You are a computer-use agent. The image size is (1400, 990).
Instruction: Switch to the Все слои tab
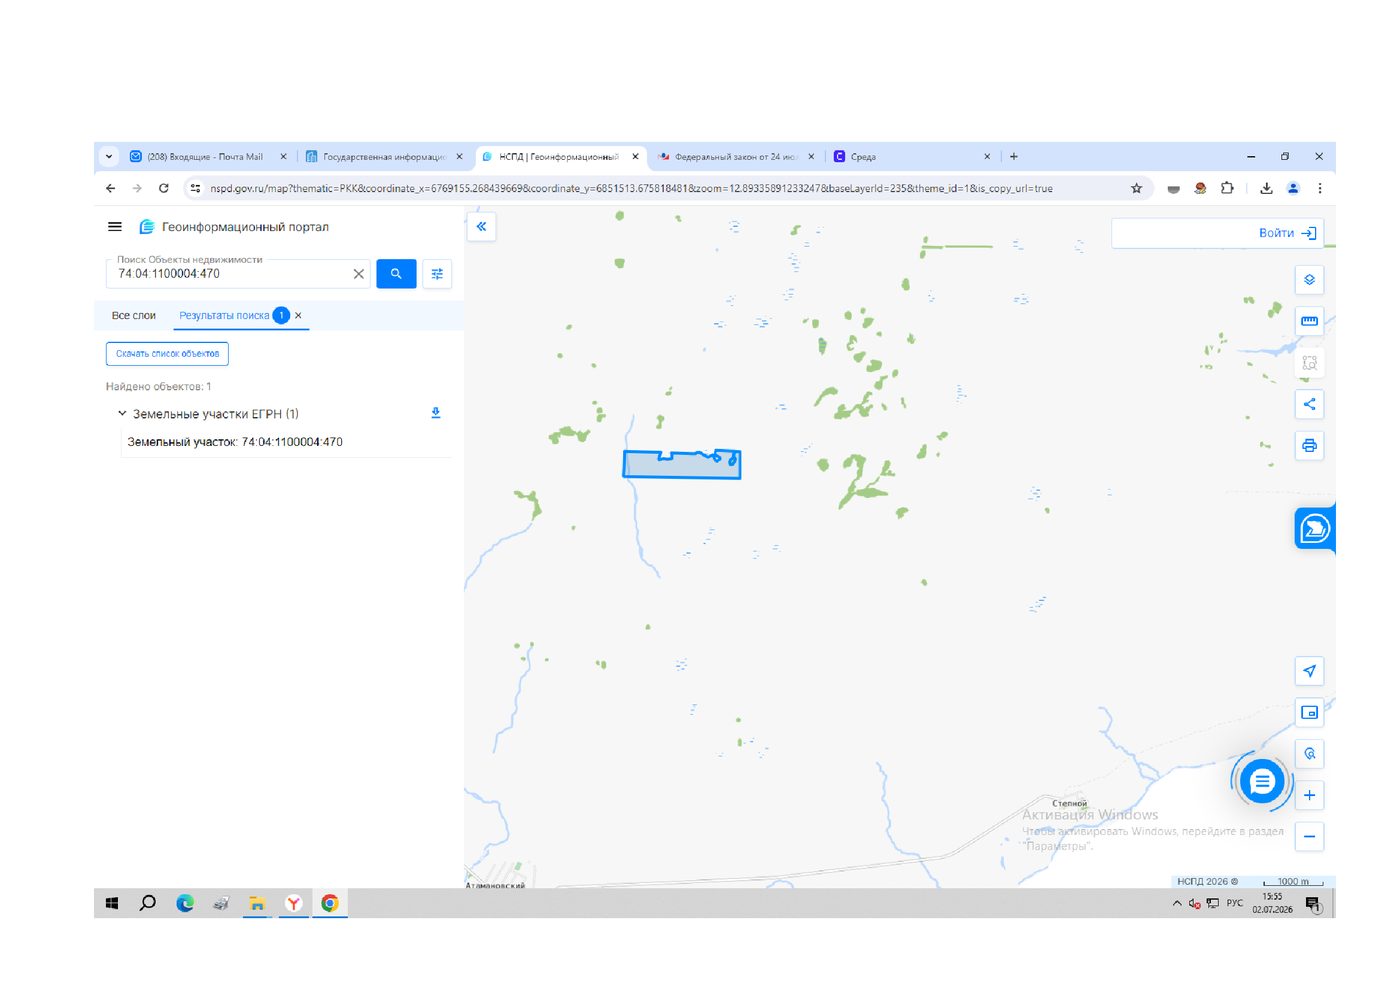pyautogui.click(x=134, y=315)
